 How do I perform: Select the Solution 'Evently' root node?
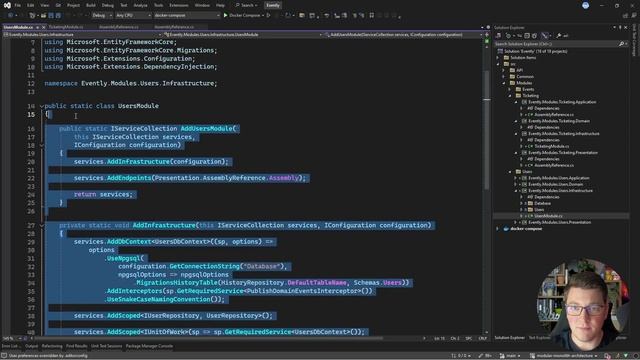point(532,51)
